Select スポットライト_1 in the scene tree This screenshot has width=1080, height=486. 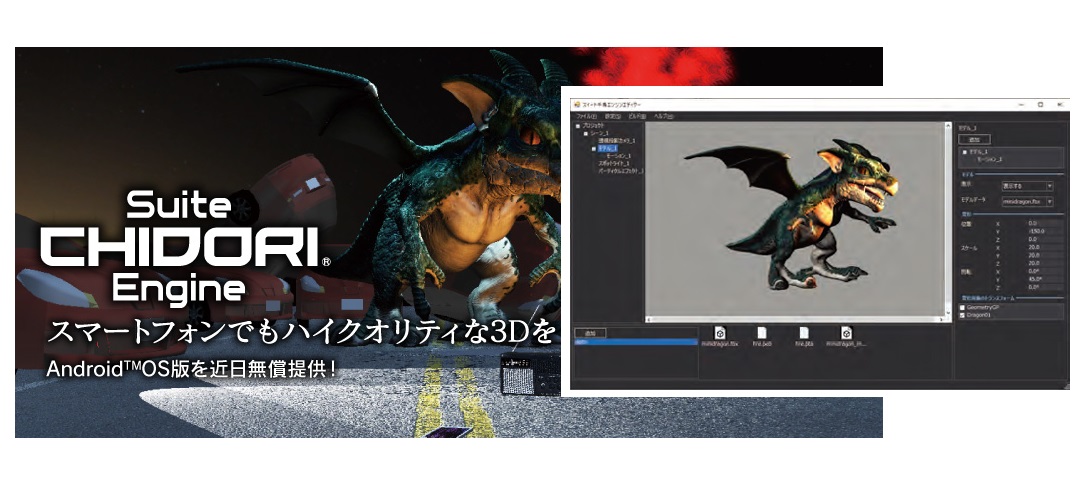click(x=614, y=163)
